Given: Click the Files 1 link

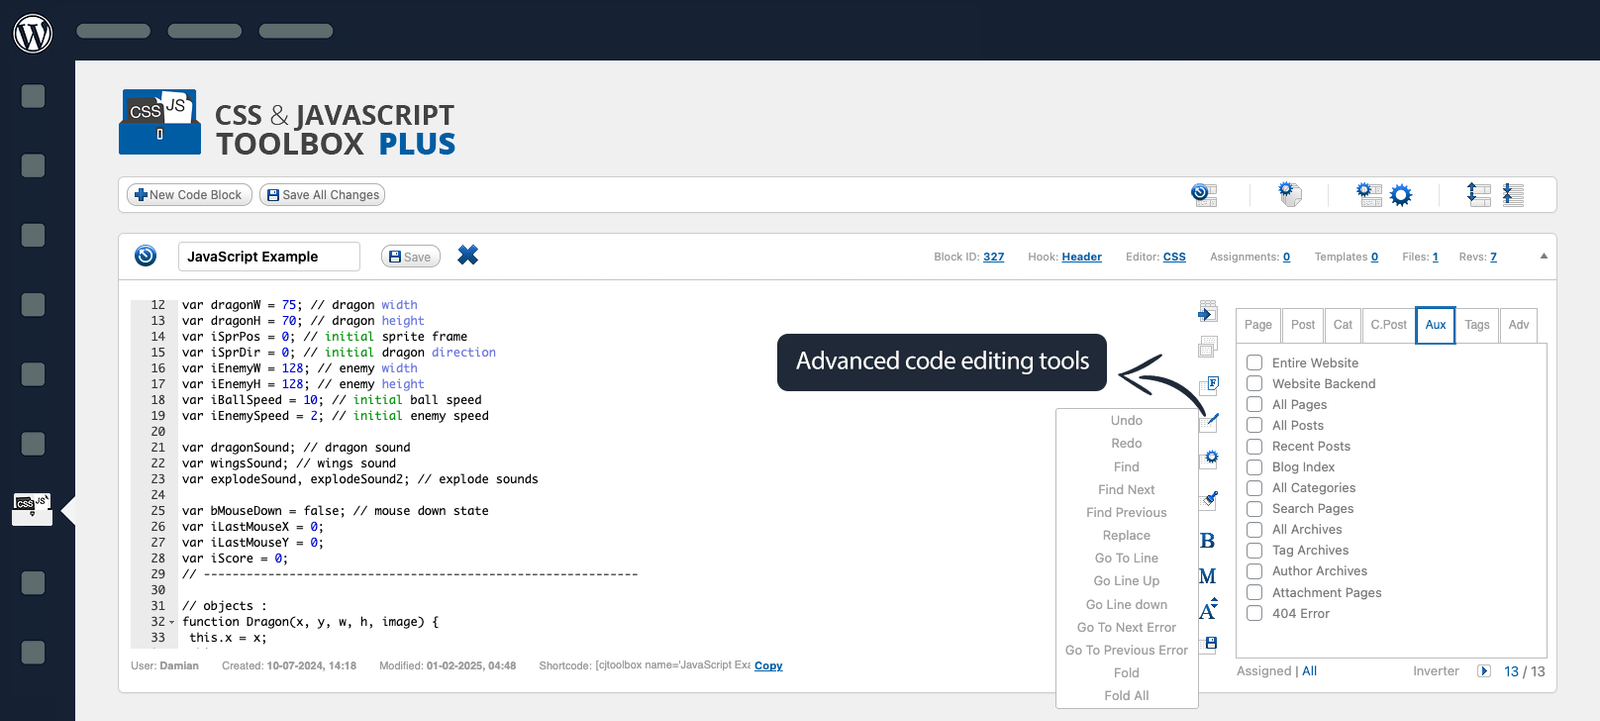Looking at the screenshot, I should point(1435,257).
